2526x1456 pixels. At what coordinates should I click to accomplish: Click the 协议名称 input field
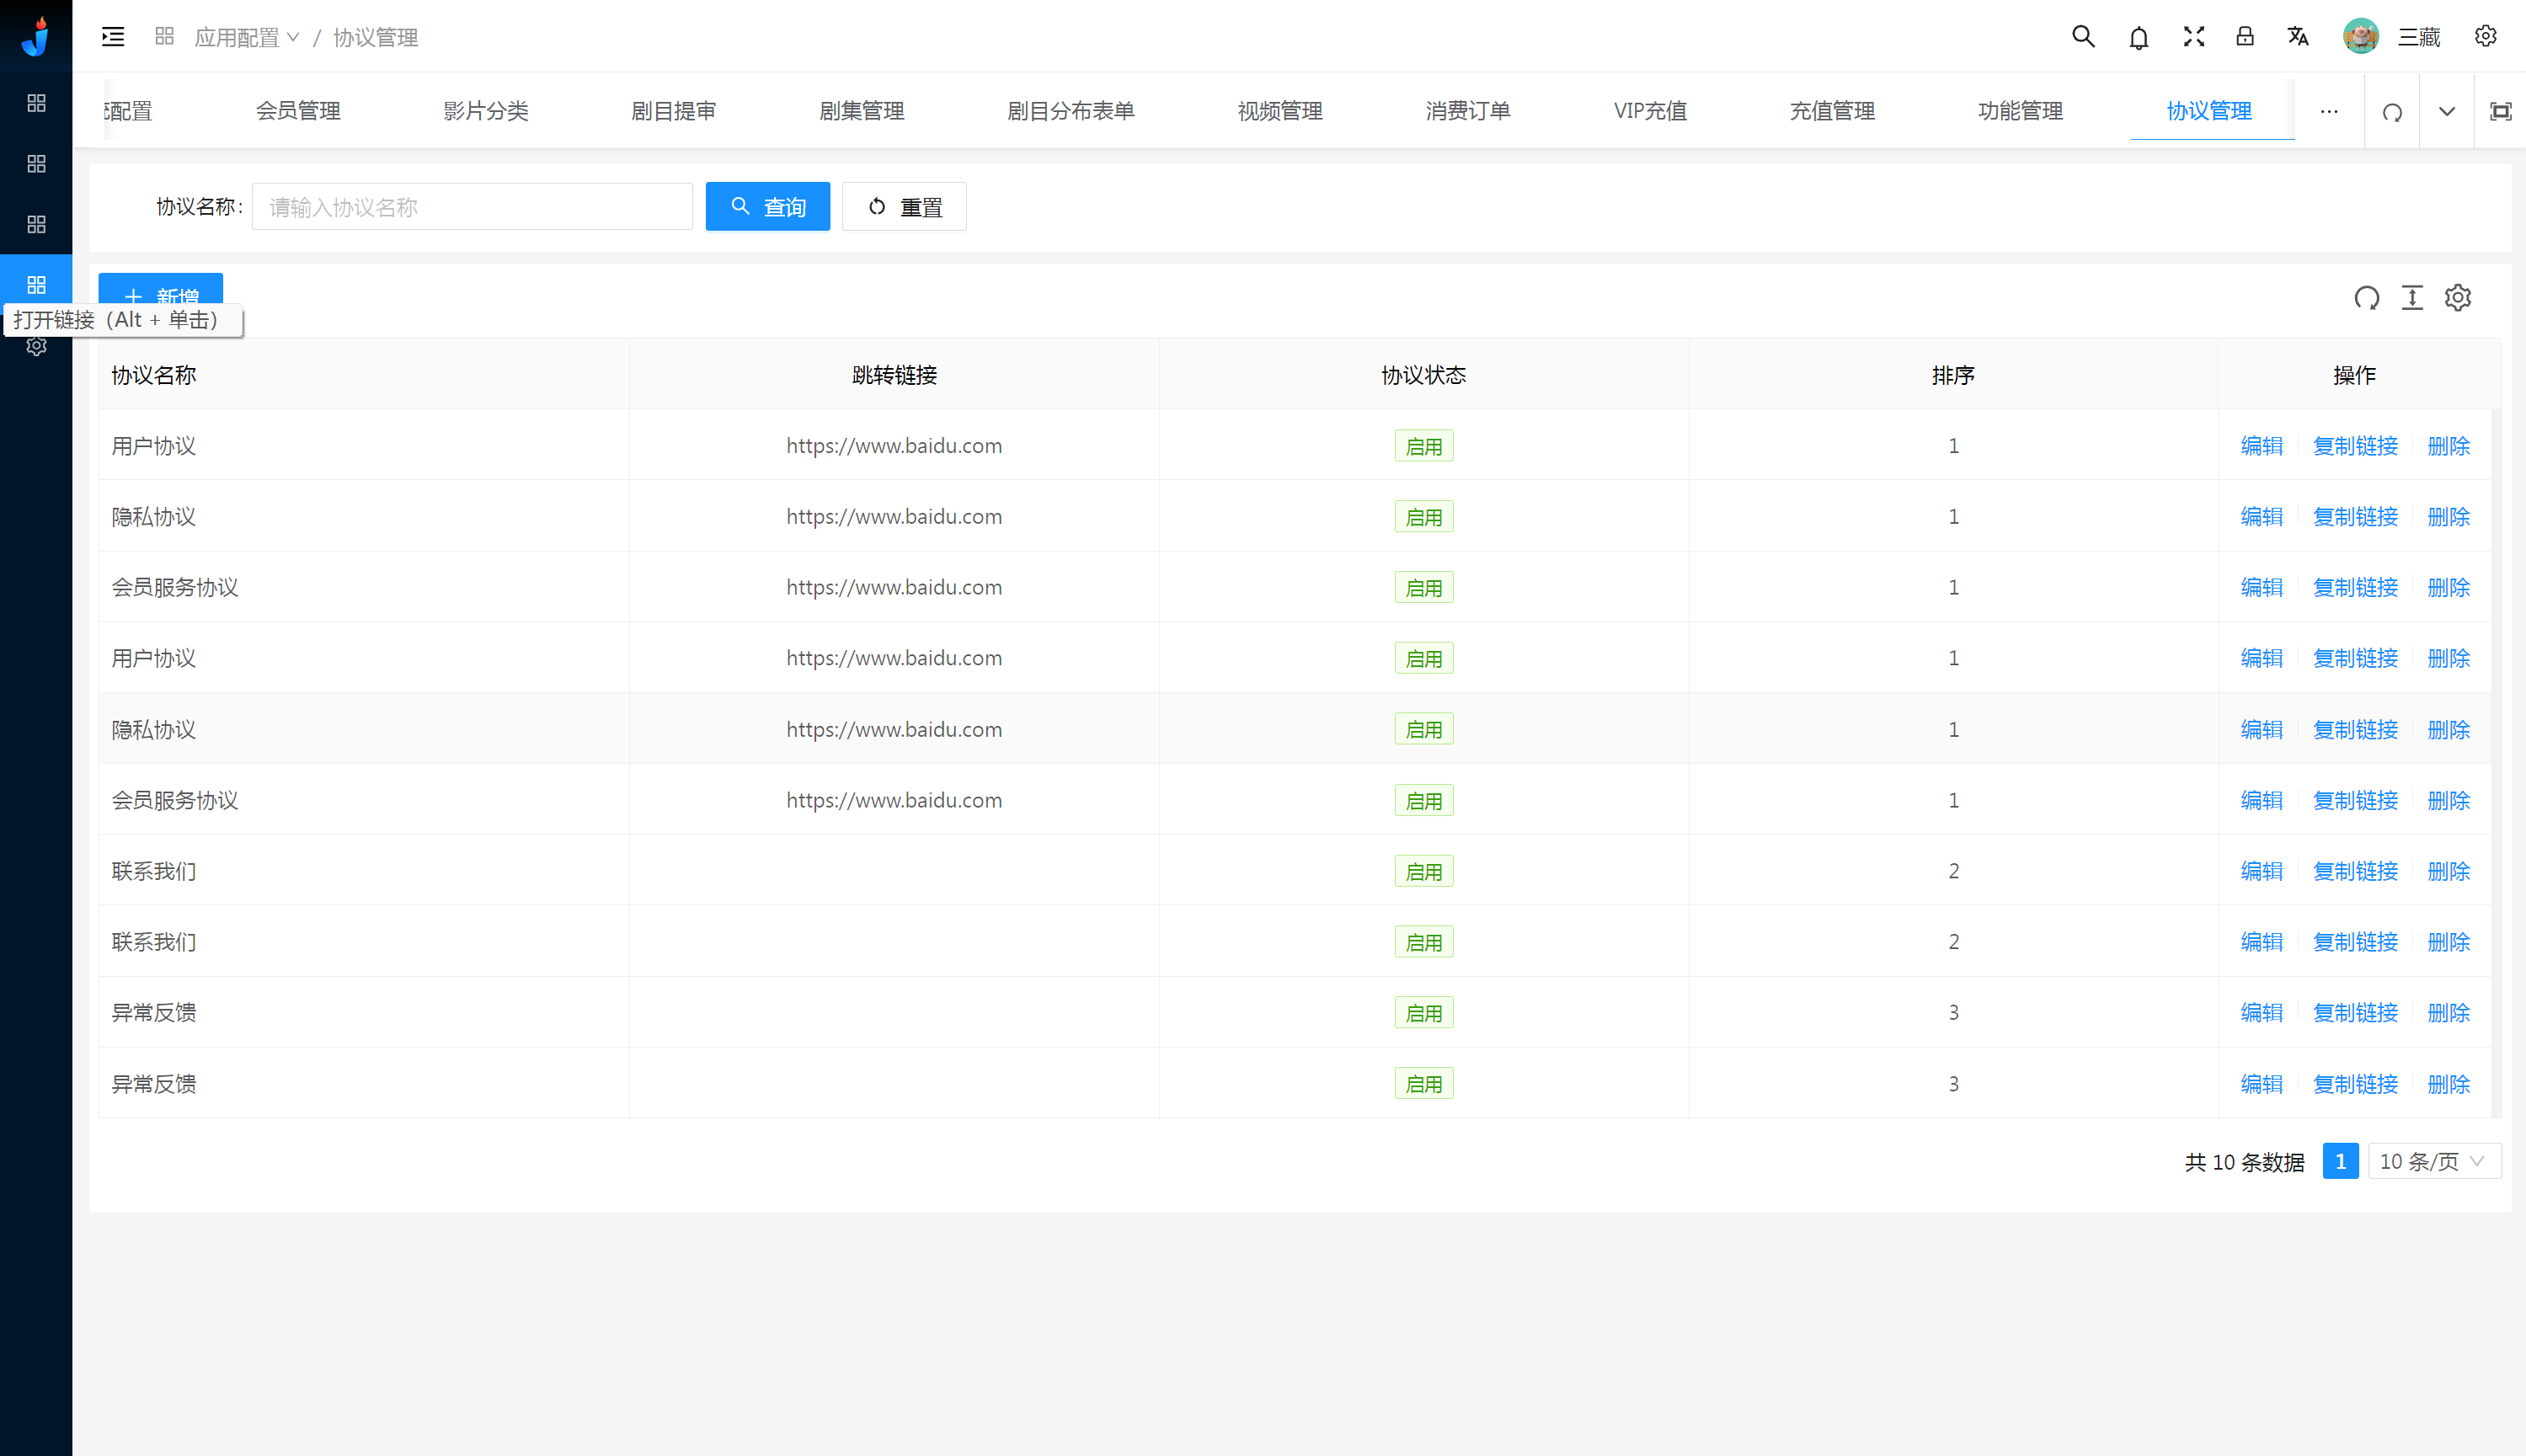tap(472, 207)
